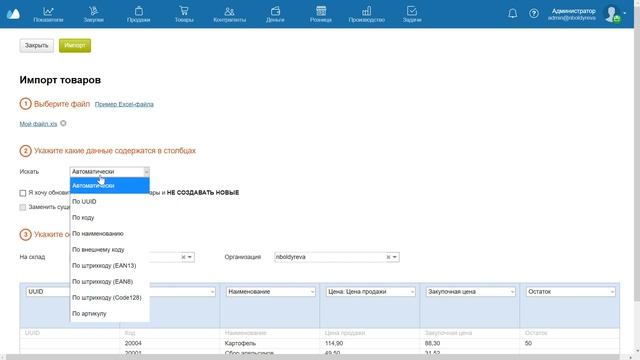The image size is (640, 360).
Task: Open notifications bell
Action: click(513, 13)
